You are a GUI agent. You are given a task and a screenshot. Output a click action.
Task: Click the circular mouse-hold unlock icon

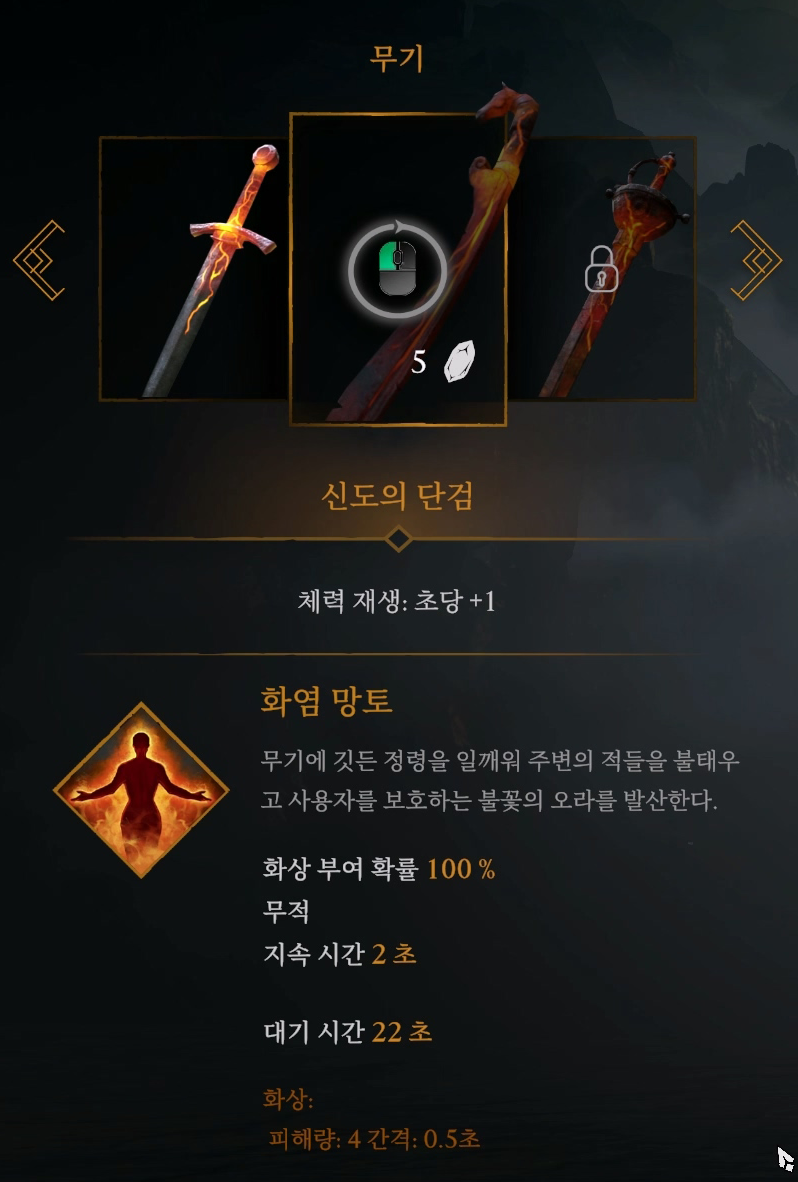tap(397, 268)
